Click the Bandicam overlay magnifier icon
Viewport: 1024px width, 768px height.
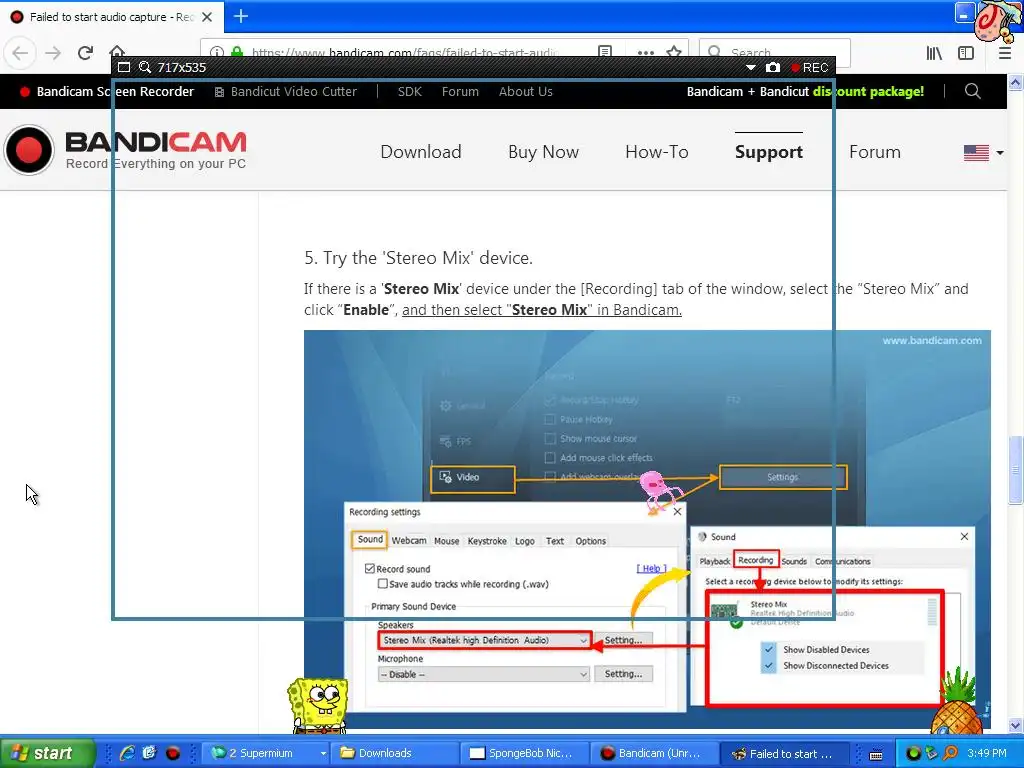pyautogui.click(x=145, y=67)
